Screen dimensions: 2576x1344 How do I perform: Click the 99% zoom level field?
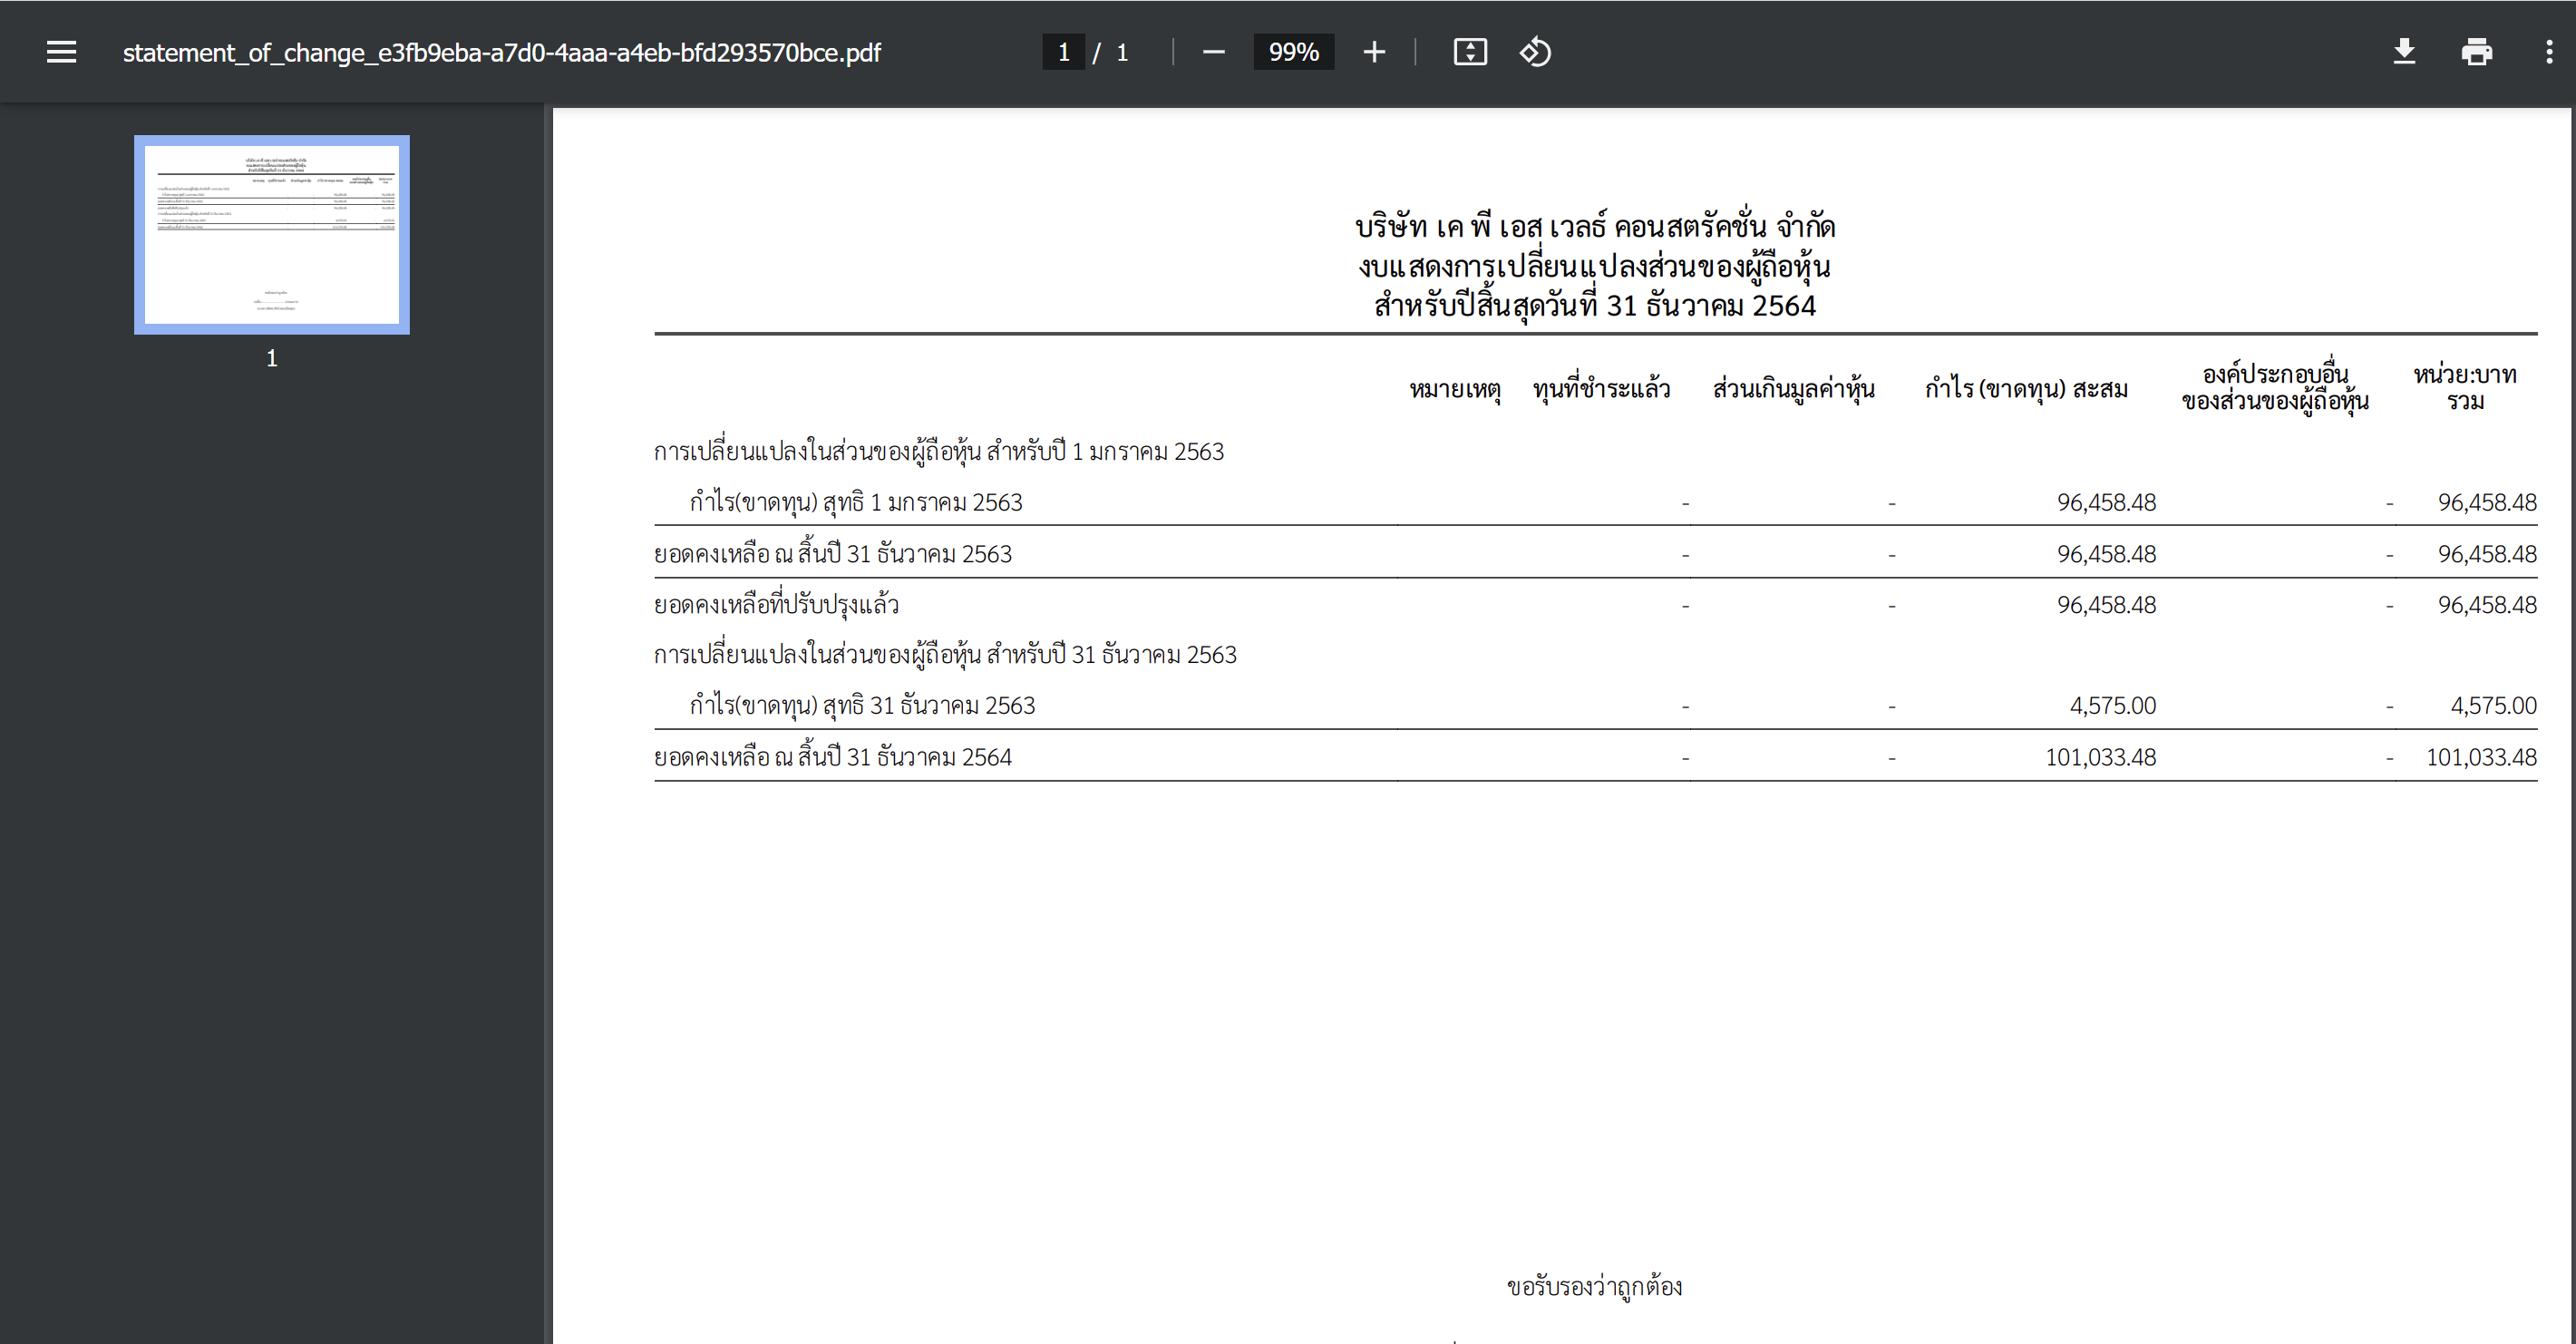[x=1293, y=52]
